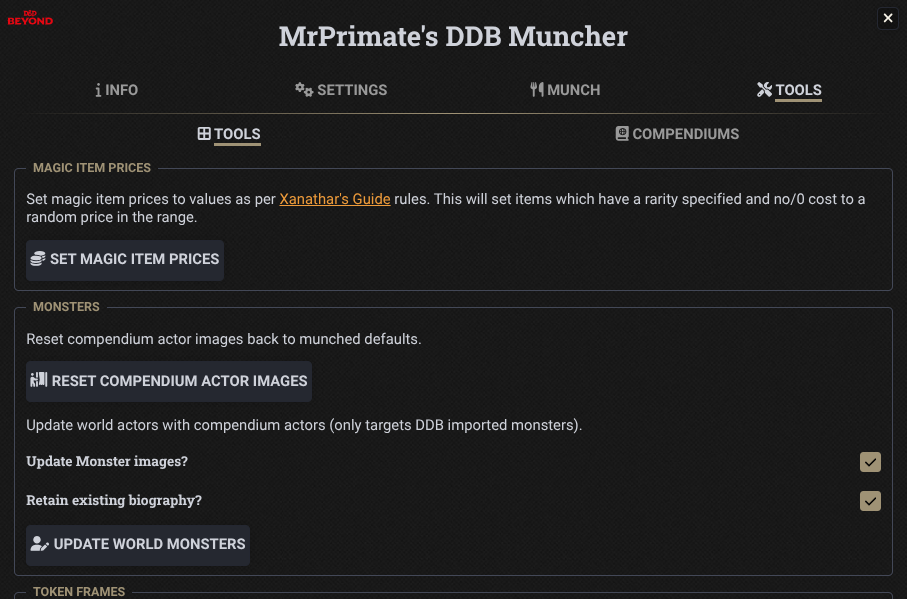The height and width of the screenshot is (599, 907).
Task: Select the top-level Tools tab
Action: (789, 90)
